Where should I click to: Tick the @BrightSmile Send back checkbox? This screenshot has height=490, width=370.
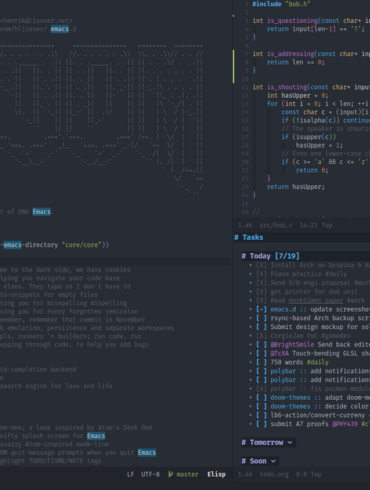click(262, 345)
